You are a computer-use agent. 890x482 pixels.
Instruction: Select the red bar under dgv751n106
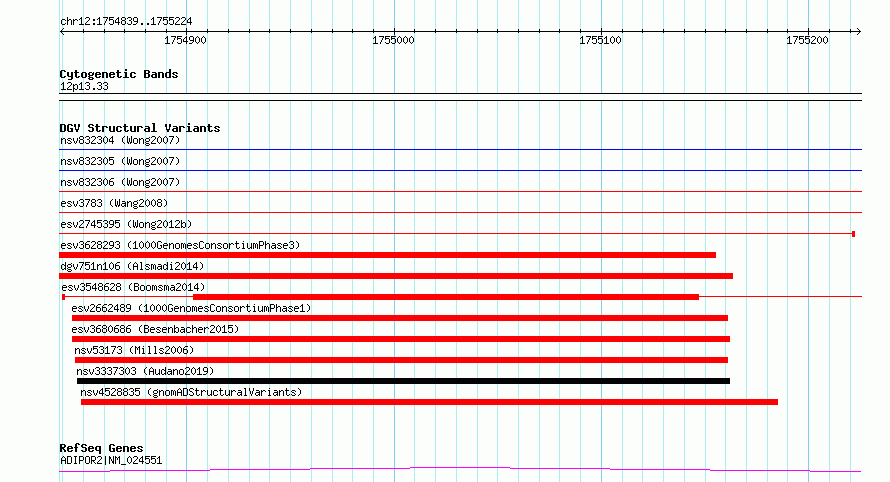point(396,276)
